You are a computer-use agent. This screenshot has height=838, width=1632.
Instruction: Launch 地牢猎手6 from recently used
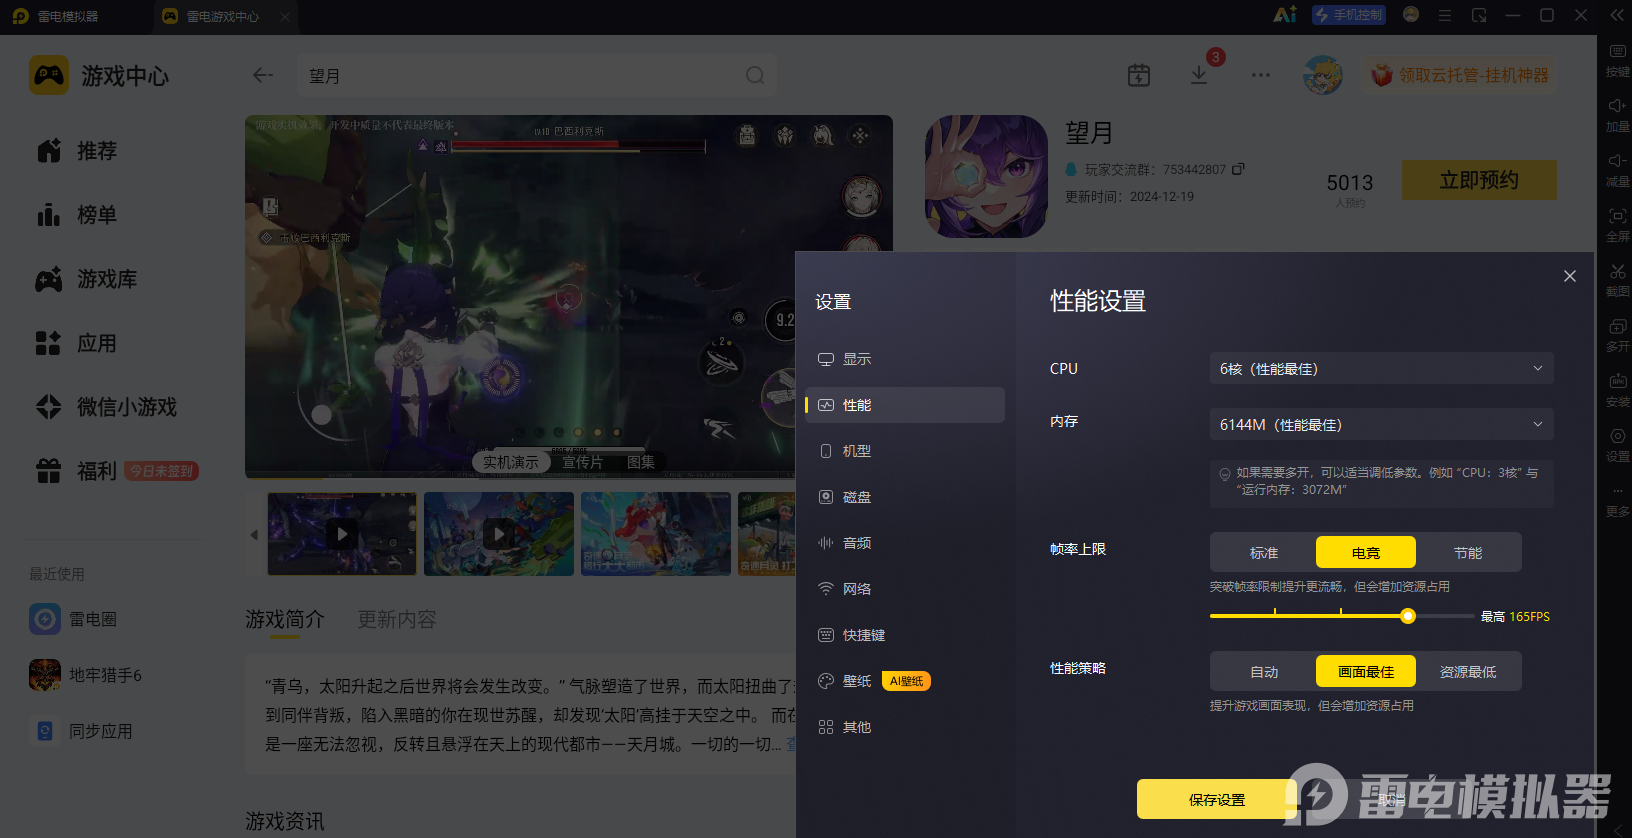tap(86, 675)
